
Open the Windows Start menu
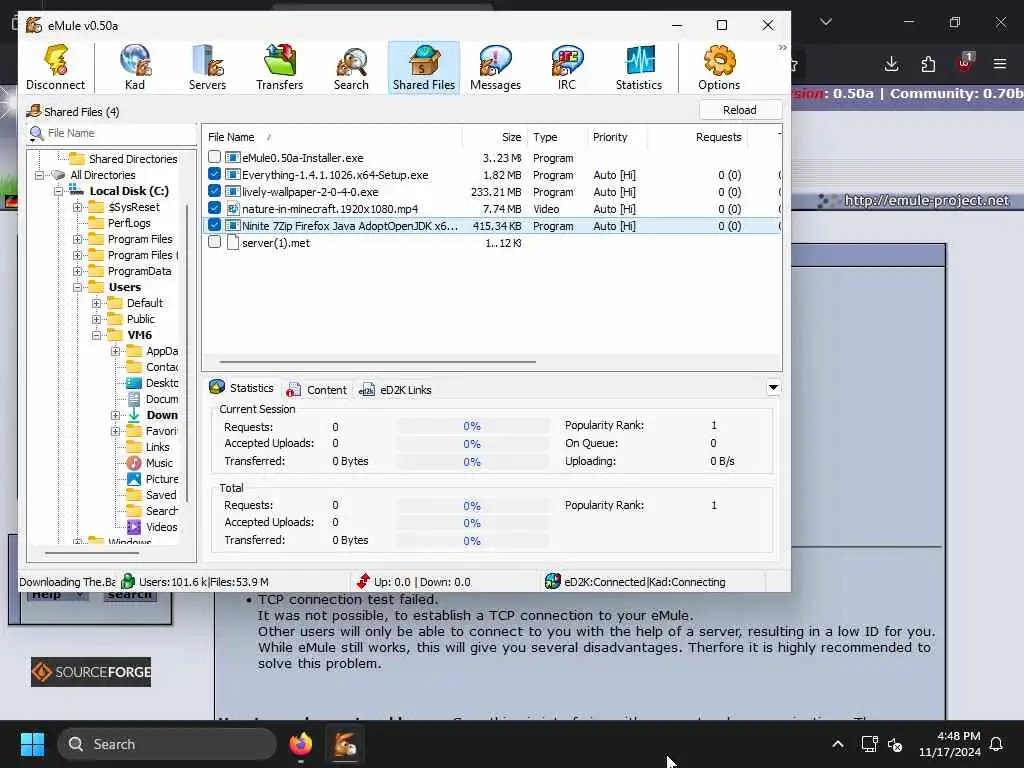tap(32, 744)
